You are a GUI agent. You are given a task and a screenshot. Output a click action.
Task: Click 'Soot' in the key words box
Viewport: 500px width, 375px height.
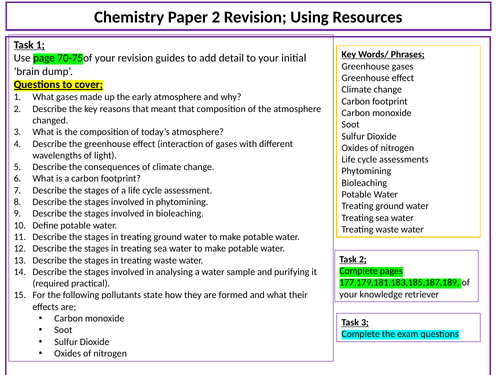[350, 124]
